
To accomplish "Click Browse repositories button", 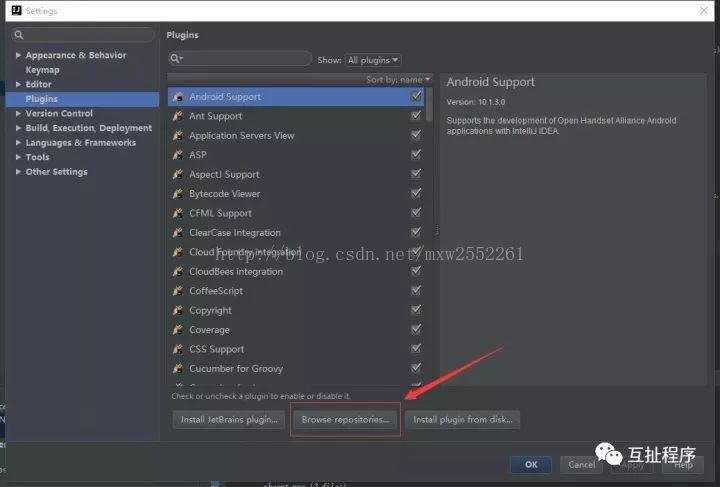I will click(345, 420).
